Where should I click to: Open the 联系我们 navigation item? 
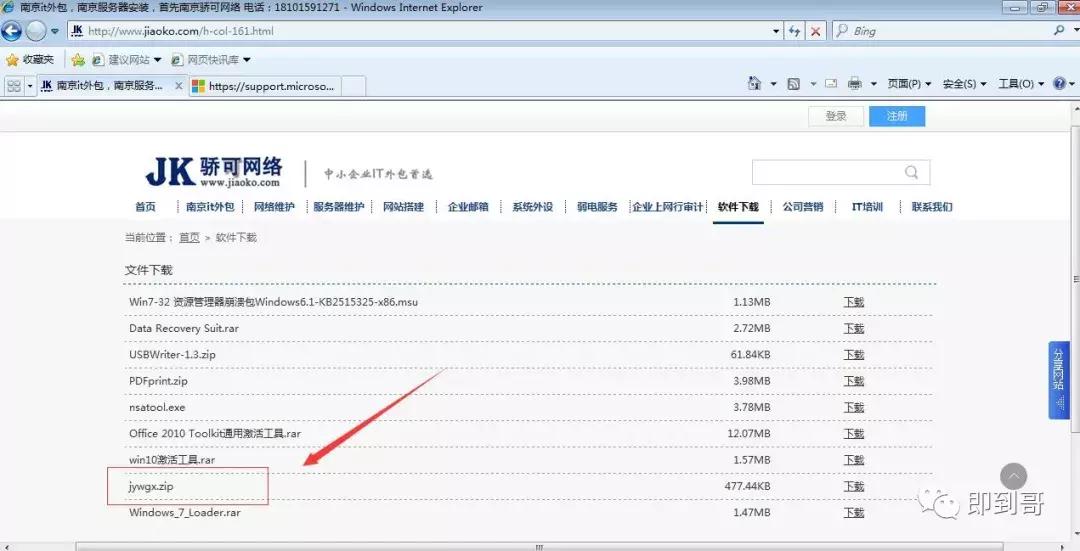(932, 207)
